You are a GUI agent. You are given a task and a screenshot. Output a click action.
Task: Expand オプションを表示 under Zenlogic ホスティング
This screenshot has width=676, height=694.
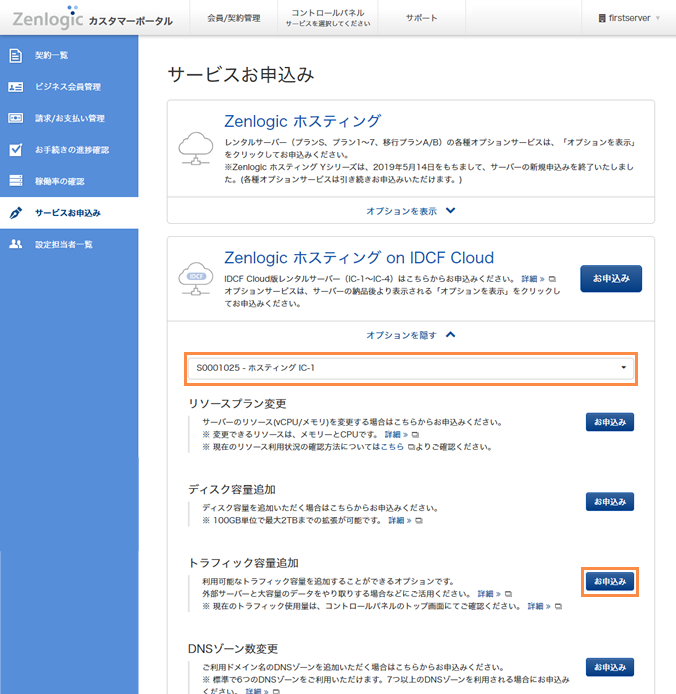tap(410, 211)
